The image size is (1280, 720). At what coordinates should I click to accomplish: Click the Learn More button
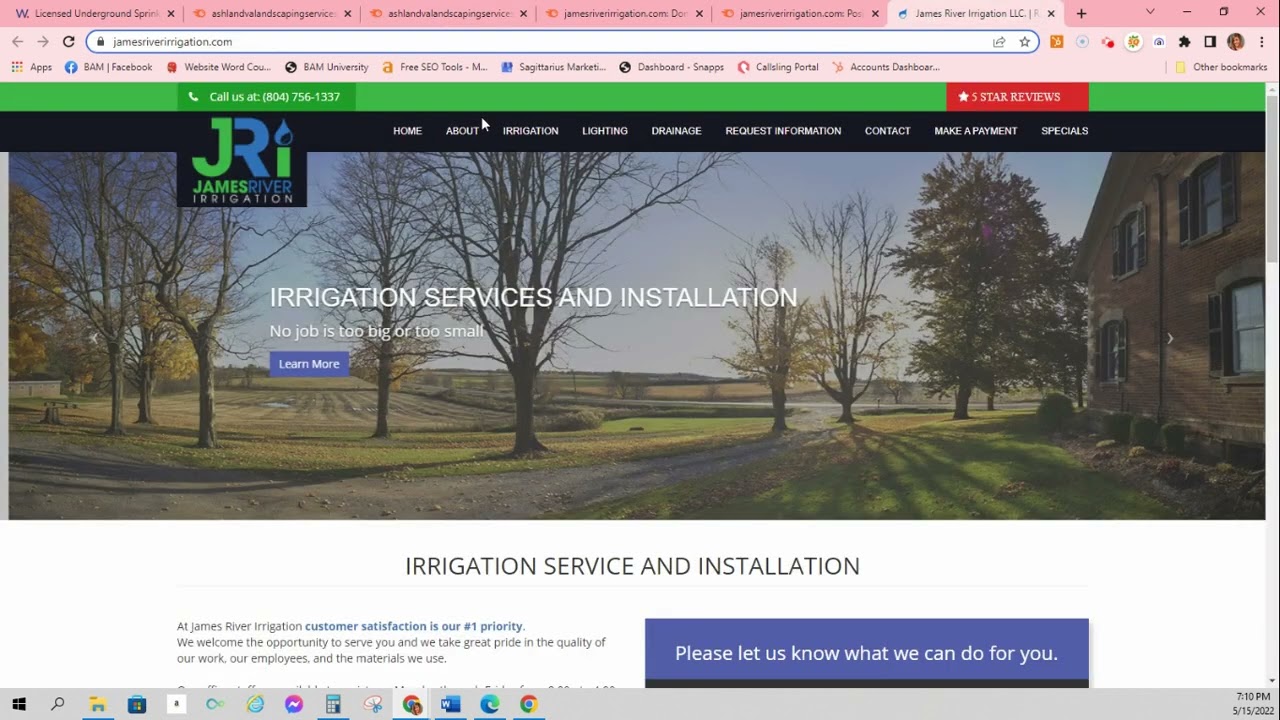click(x=308, y=363)
